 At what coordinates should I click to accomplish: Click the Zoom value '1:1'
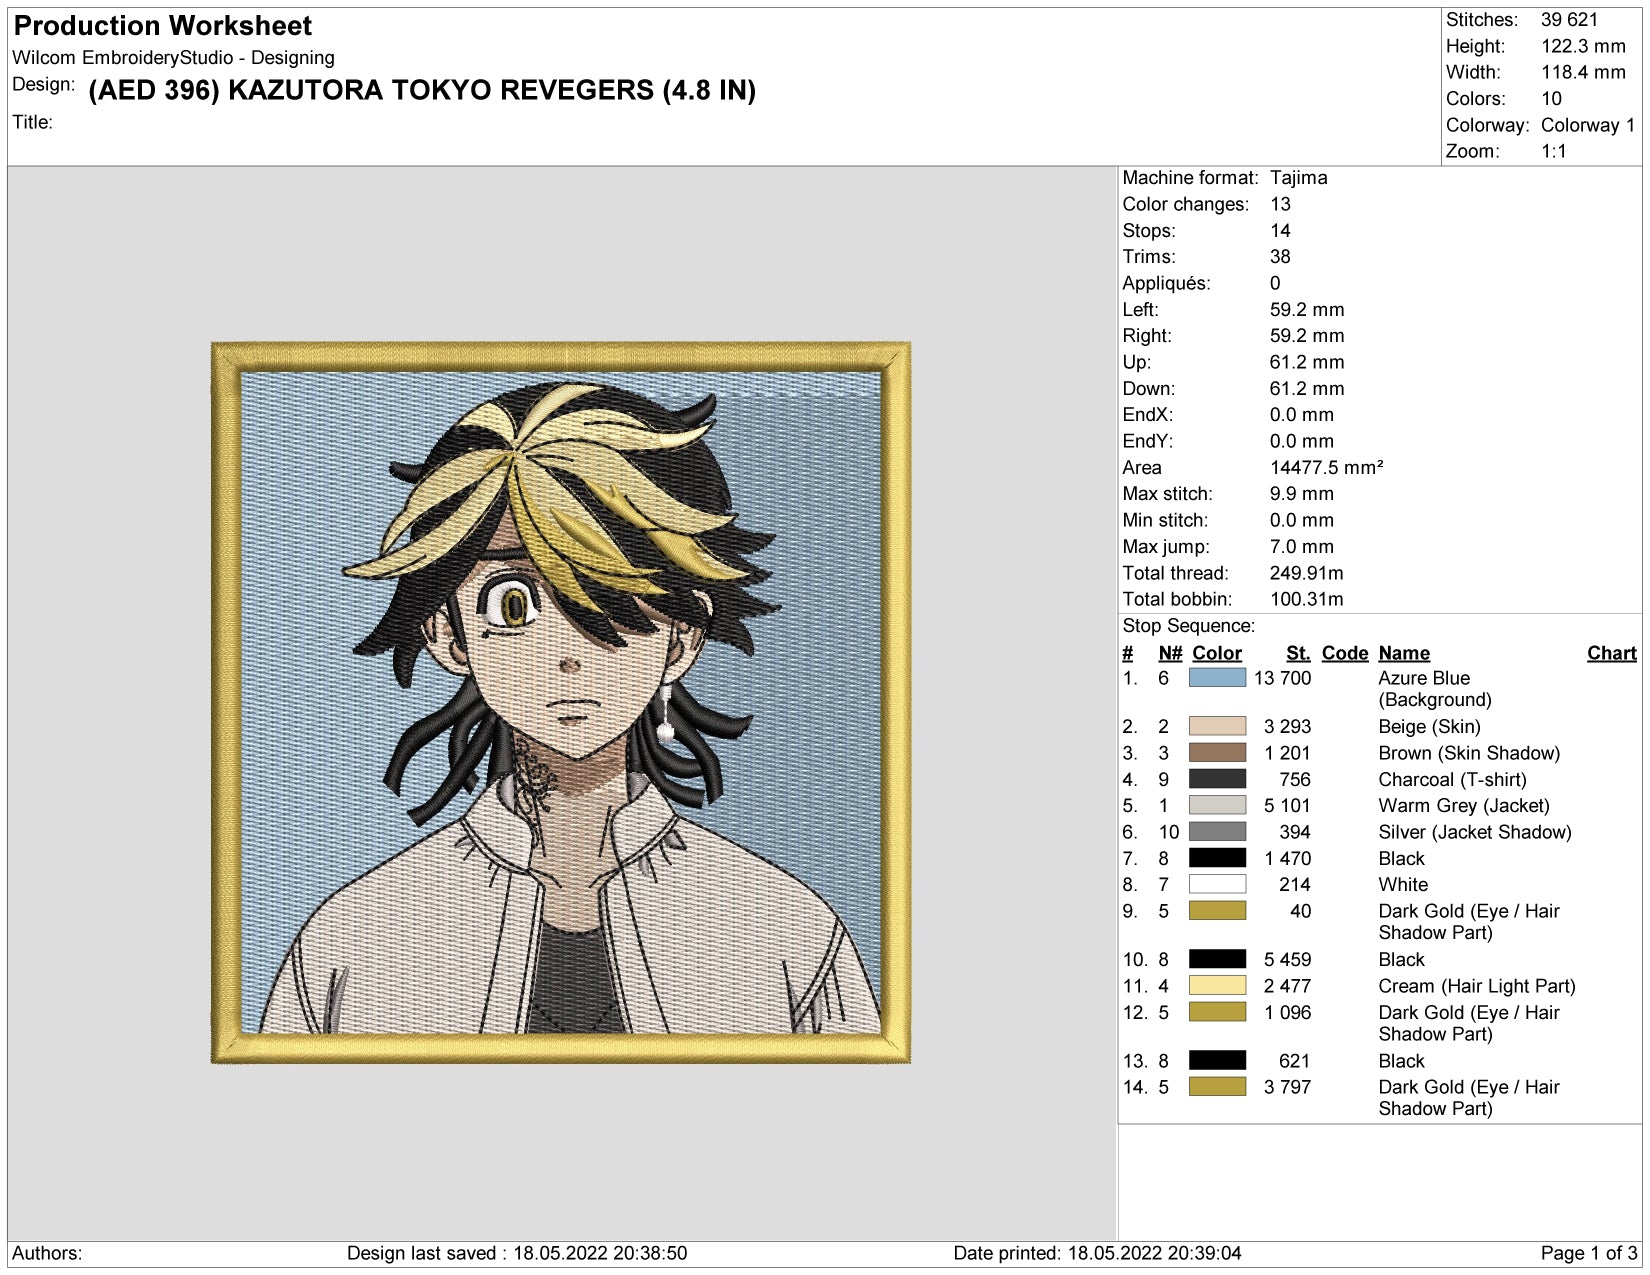pyautogui.click(x=1553, y=151)
